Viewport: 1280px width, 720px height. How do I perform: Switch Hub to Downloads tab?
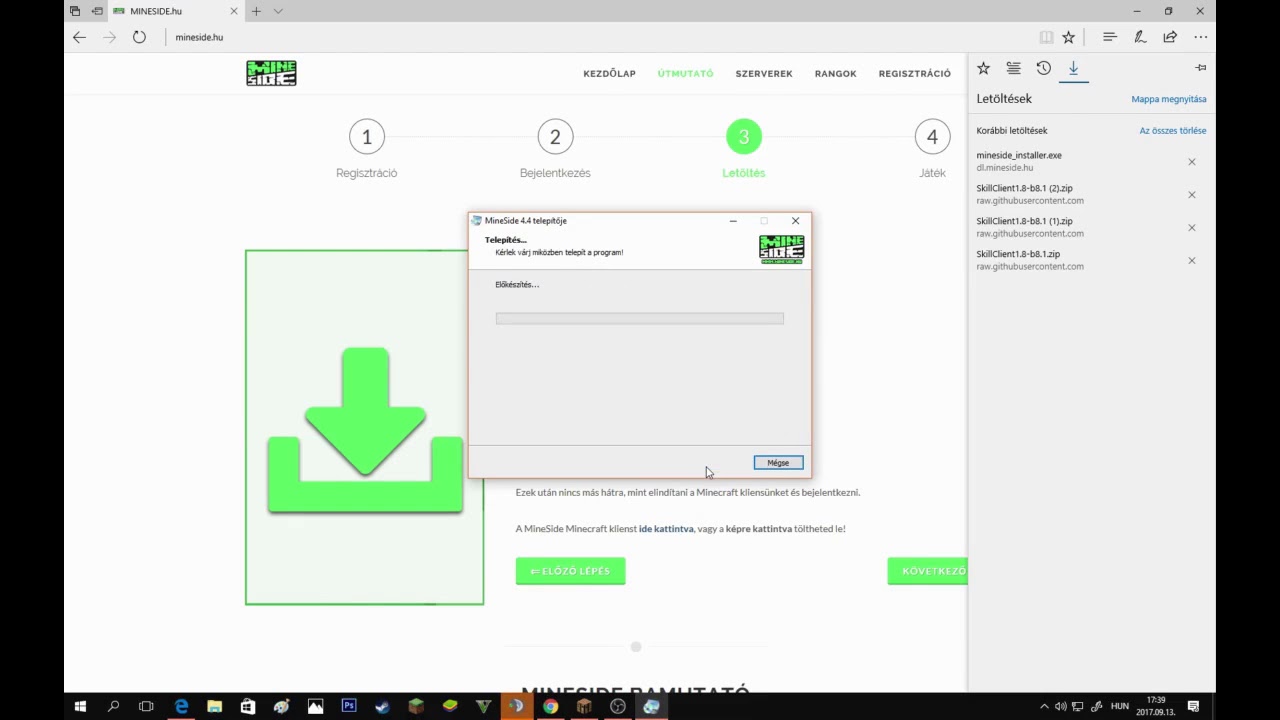tap(1073, 68)
